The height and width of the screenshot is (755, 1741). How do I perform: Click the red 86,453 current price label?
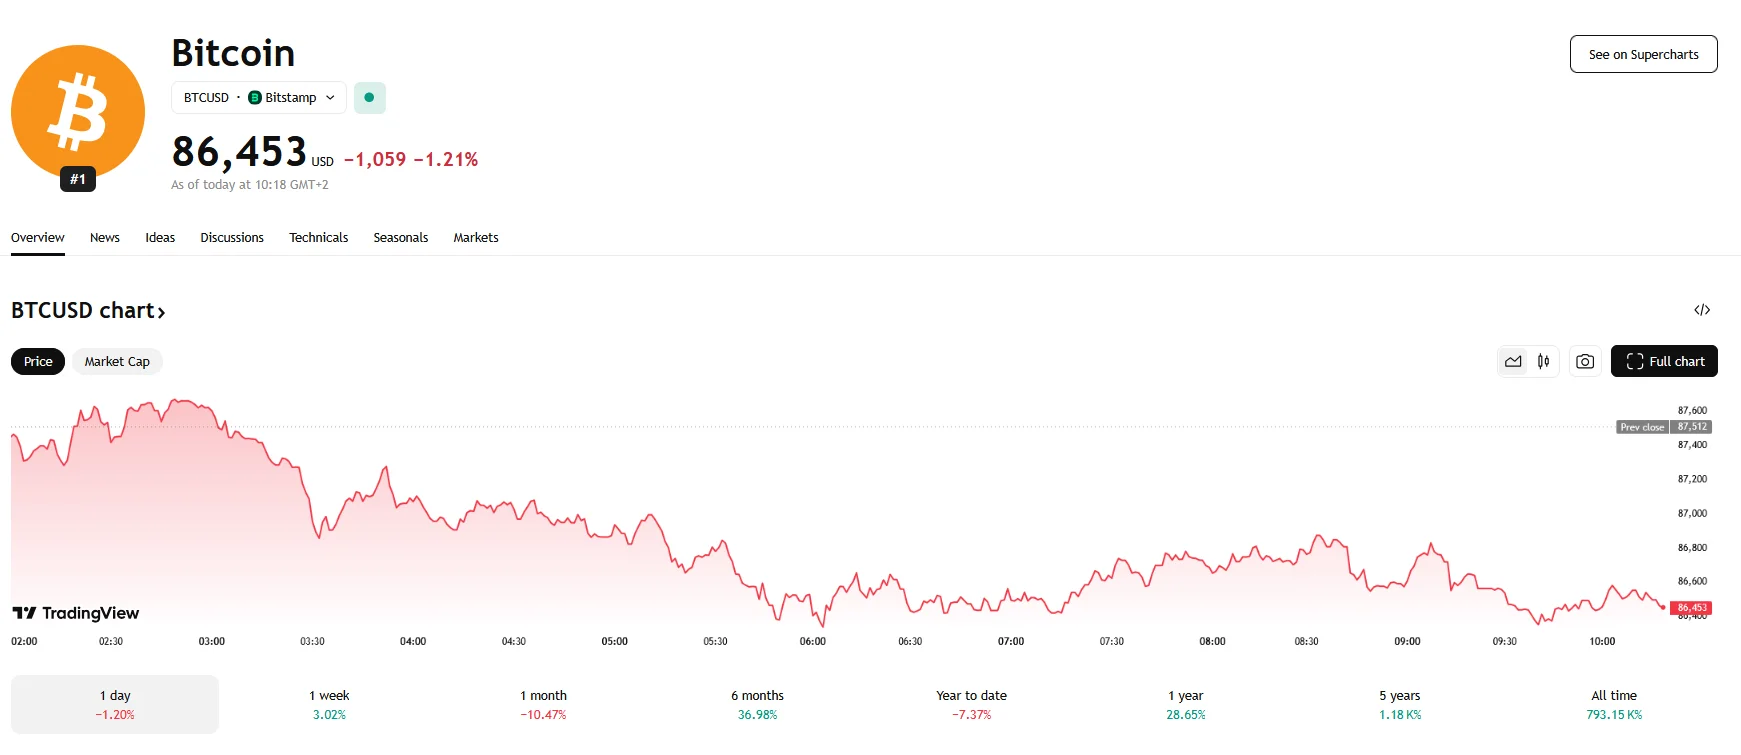1692,608
